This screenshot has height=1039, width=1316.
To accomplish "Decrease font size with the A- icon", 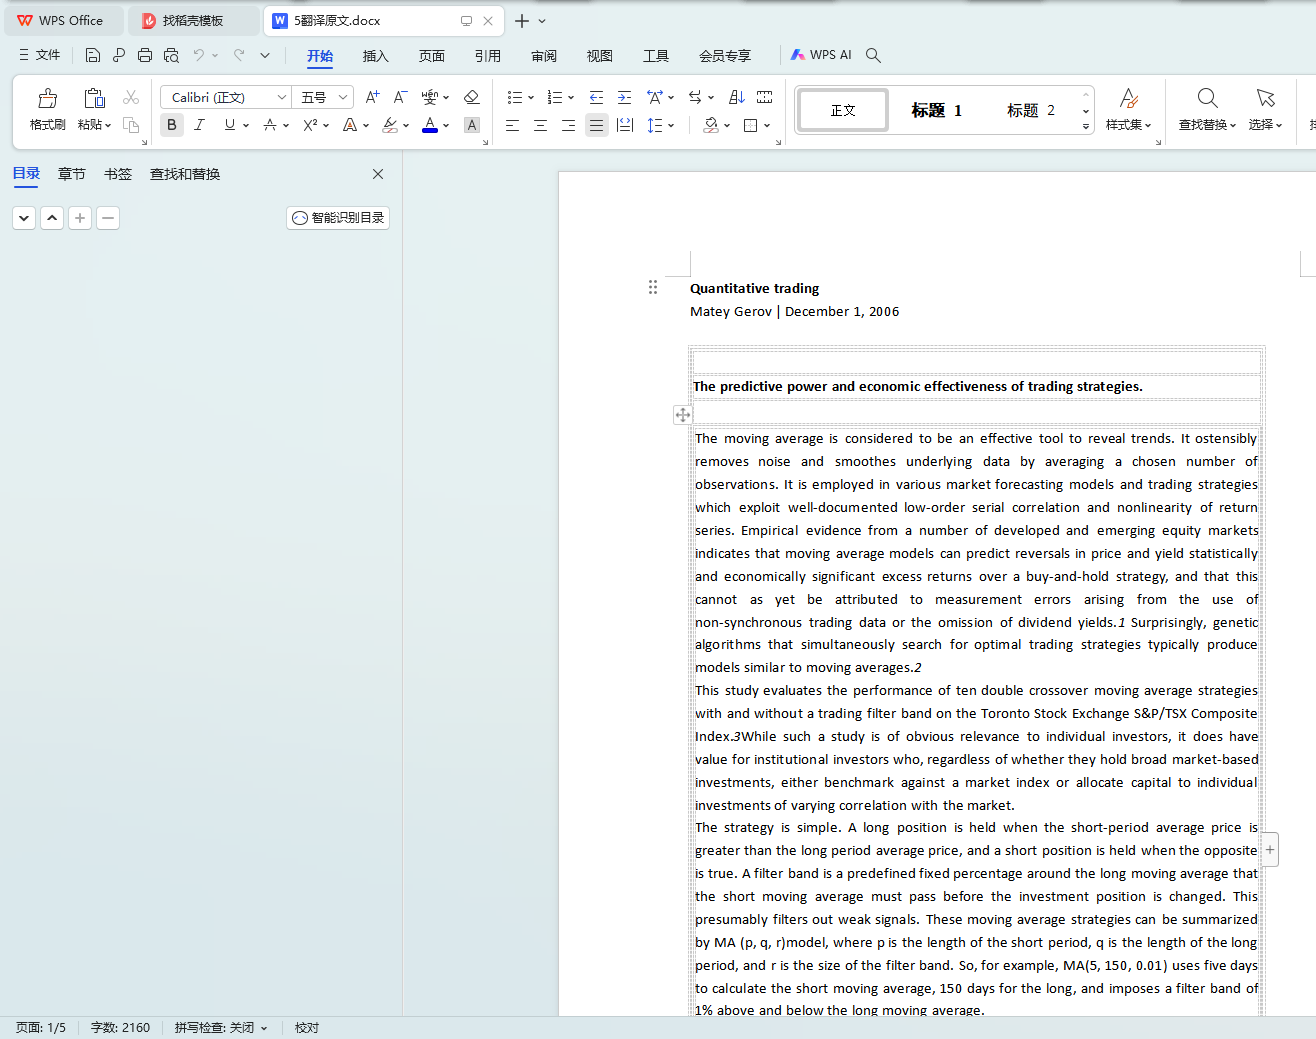I will coord(400,97).
